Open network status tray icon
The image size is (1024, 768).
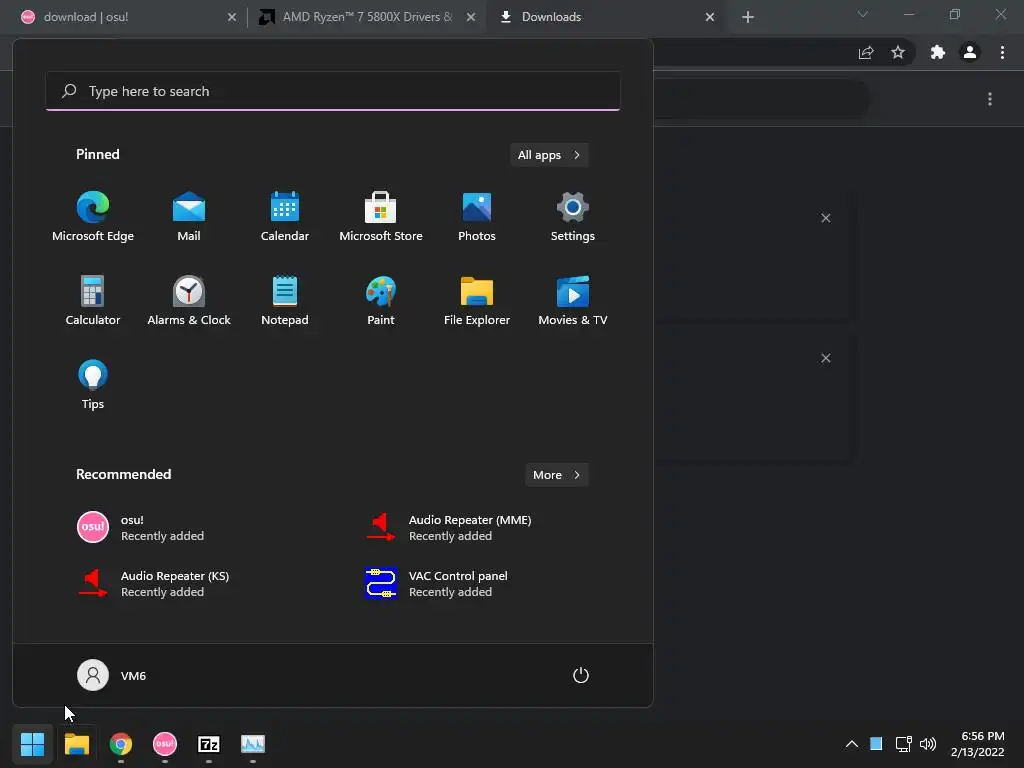[x=903, y=744]
